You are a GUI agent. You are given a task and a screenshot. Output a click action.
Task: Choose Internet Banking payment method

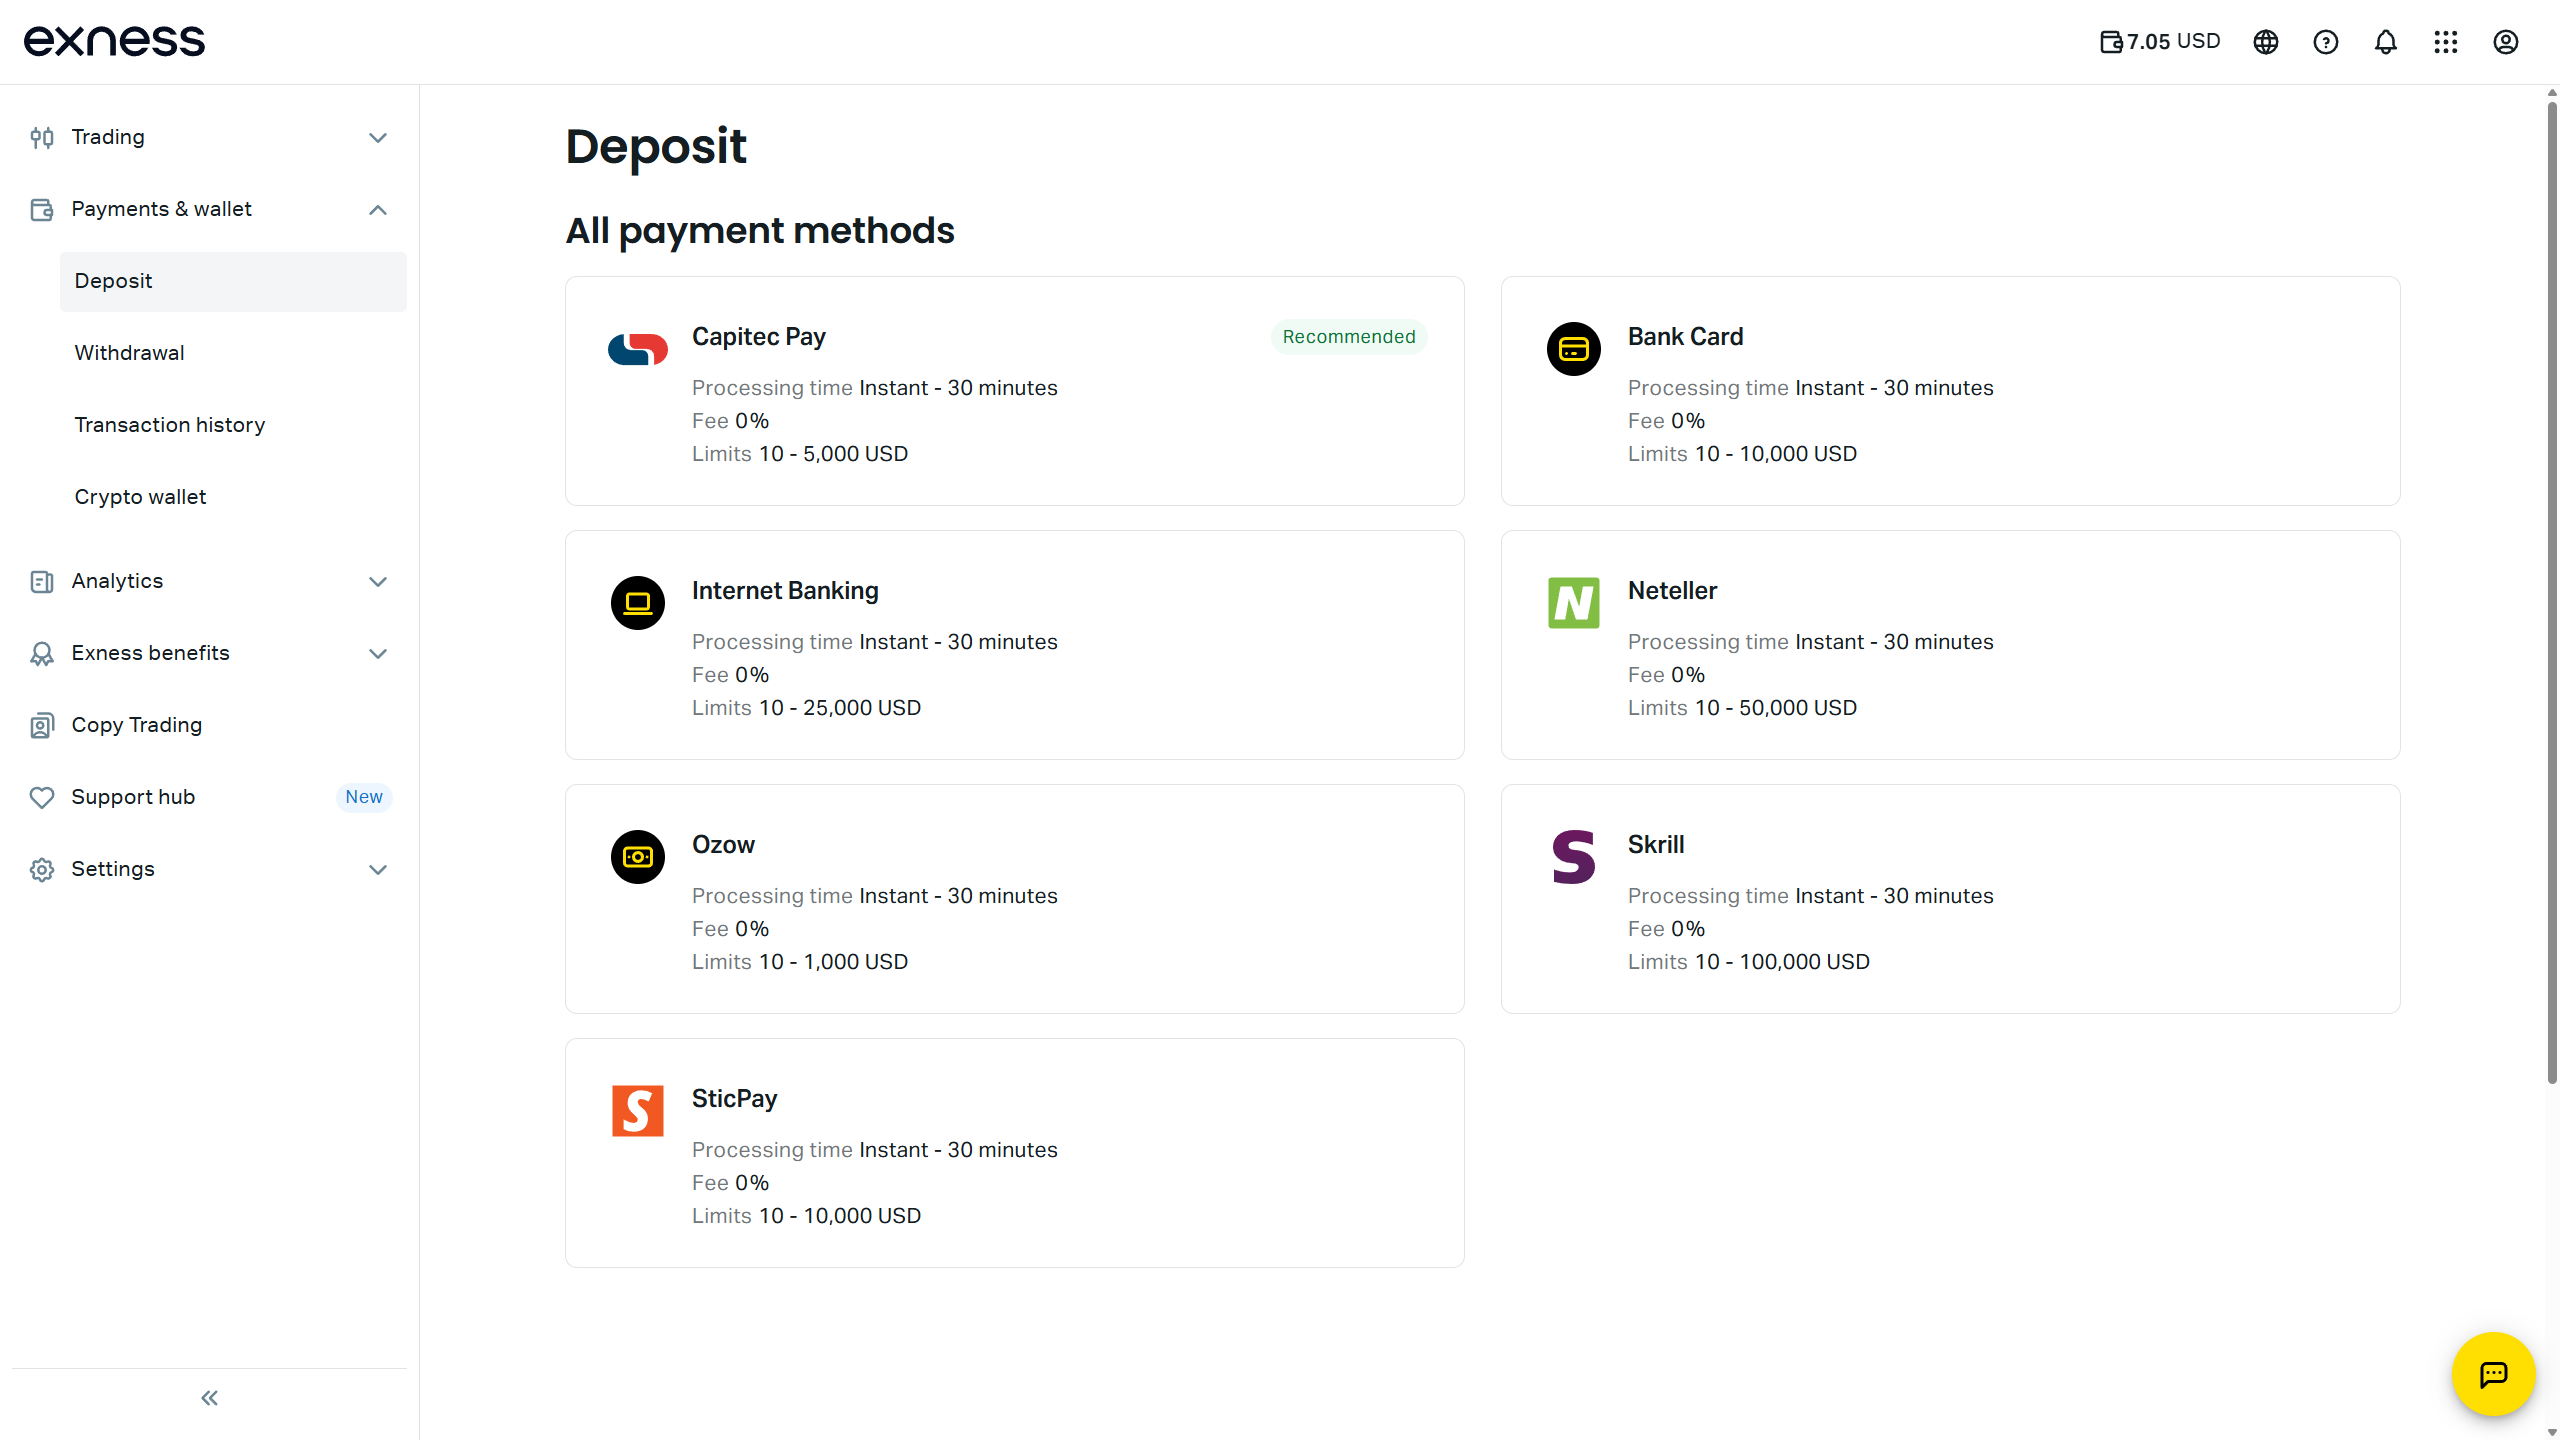point(1015,645)
